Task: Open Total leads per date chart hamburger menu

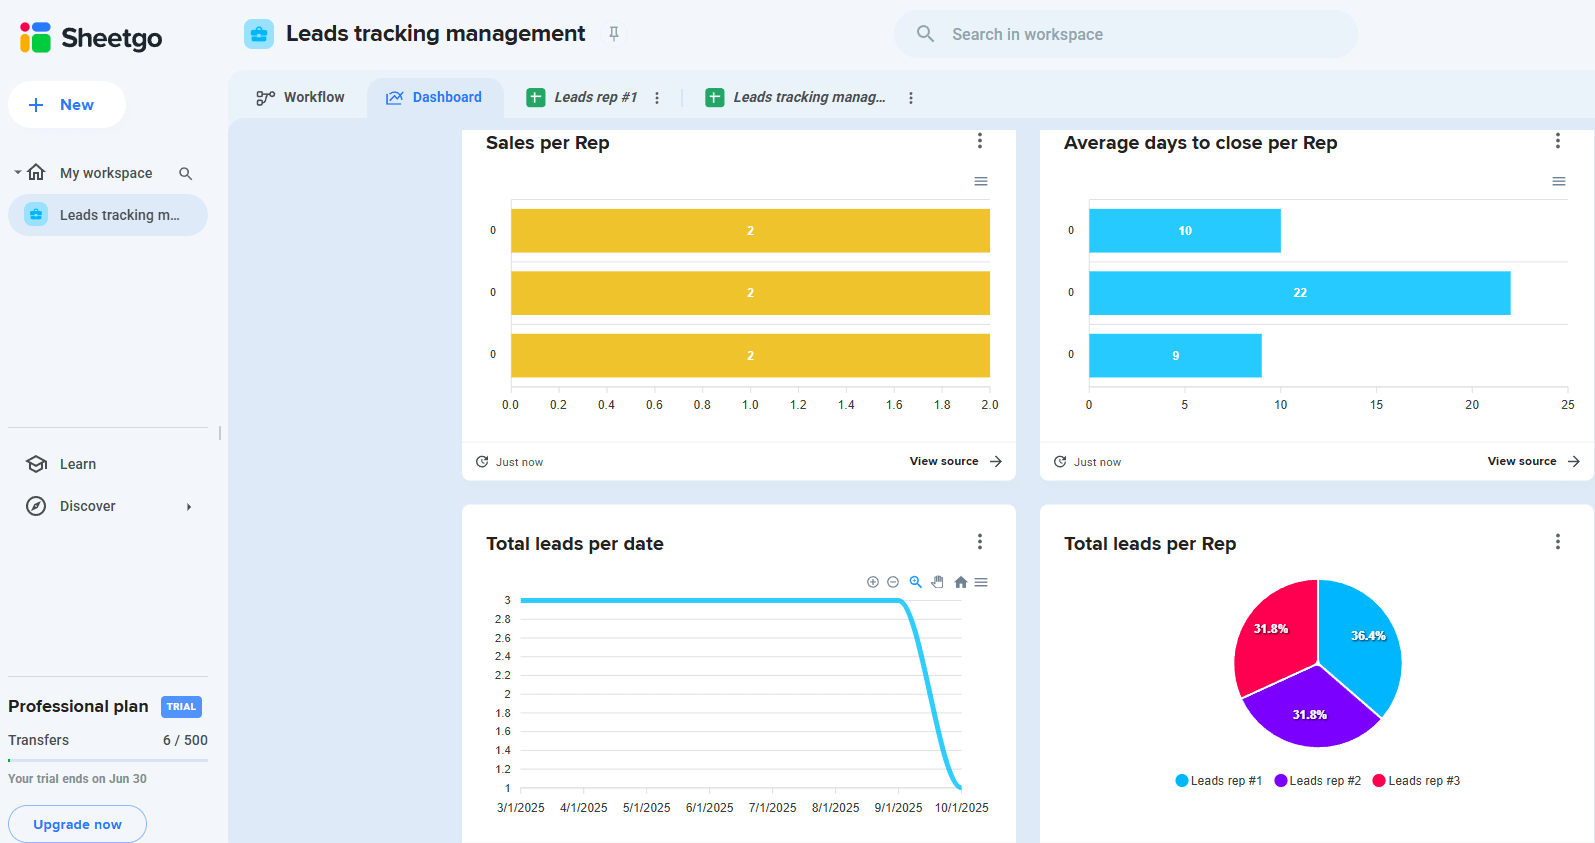Action: pos(981,582)
